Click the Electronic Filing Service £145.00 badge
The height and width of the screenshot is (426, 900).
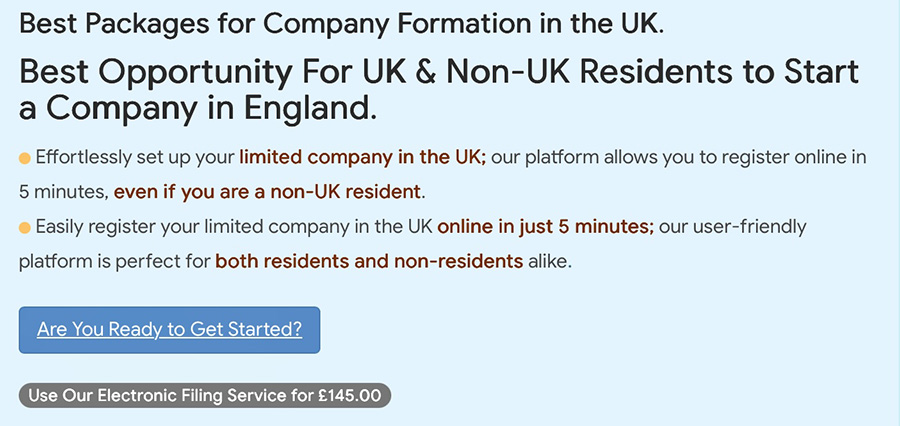point(204,395)
